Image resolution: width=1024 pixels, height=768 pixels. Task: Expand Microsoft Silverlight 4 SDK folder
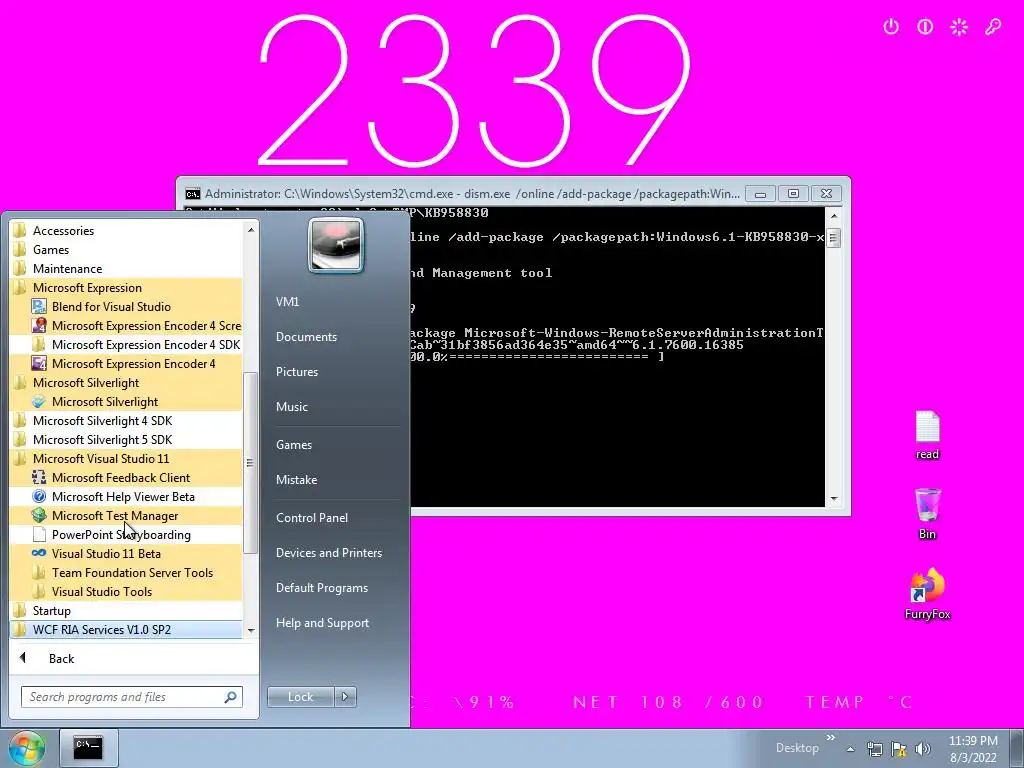[x=125, y=421]
